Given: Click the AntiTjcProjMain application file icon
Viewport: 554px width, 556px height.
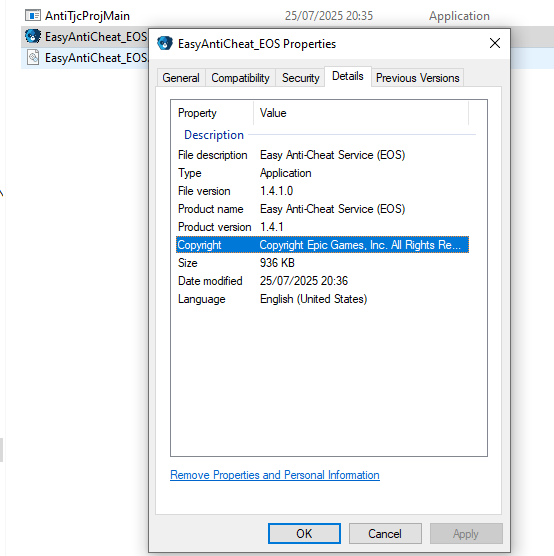Looking at the screenshot, I should pos(33,16).
